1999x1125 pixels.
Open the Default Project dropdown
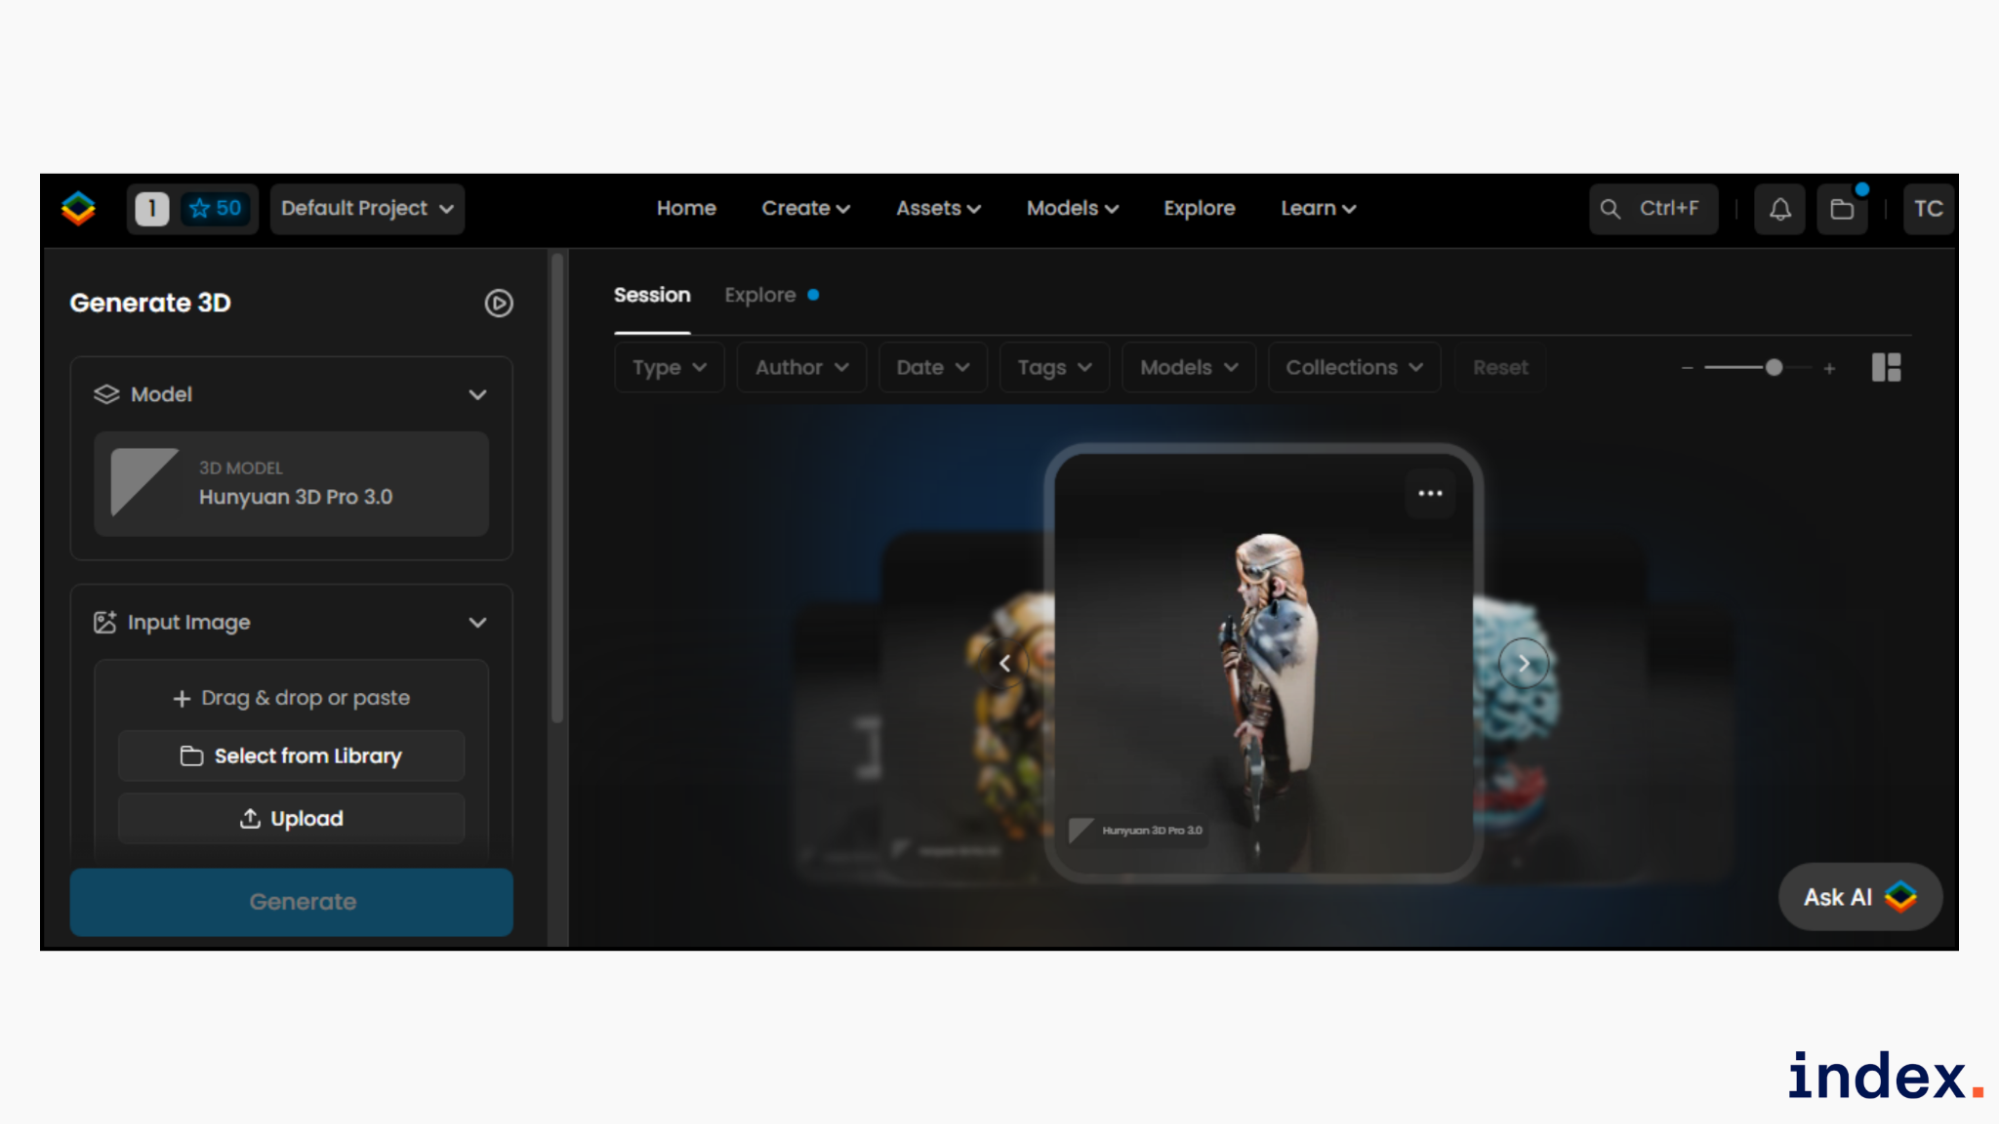tap(367, 208)
